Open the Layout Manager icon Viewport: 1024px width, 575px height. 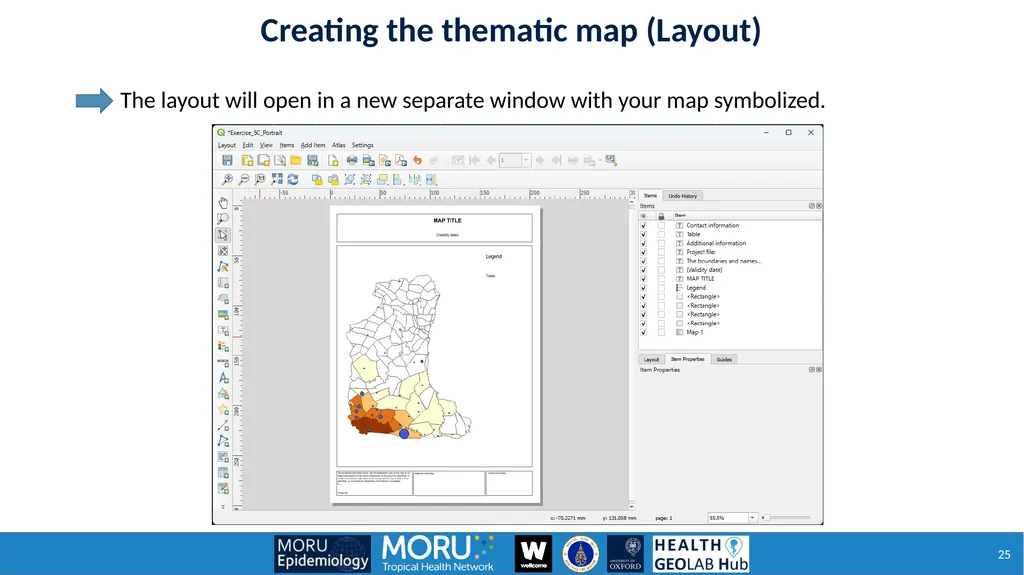pyautogui.click(x=280, y=160)
